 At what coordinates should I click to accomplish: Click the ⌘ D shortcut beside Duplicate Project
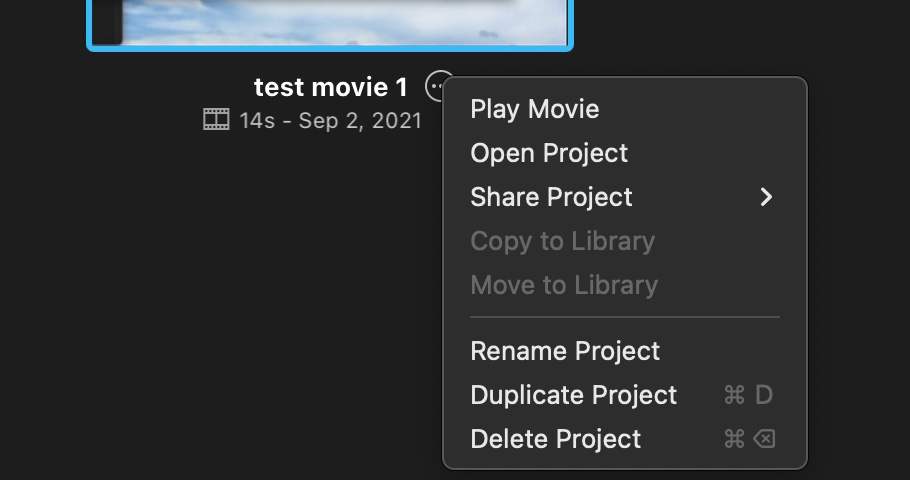click(x=748, y=395)
